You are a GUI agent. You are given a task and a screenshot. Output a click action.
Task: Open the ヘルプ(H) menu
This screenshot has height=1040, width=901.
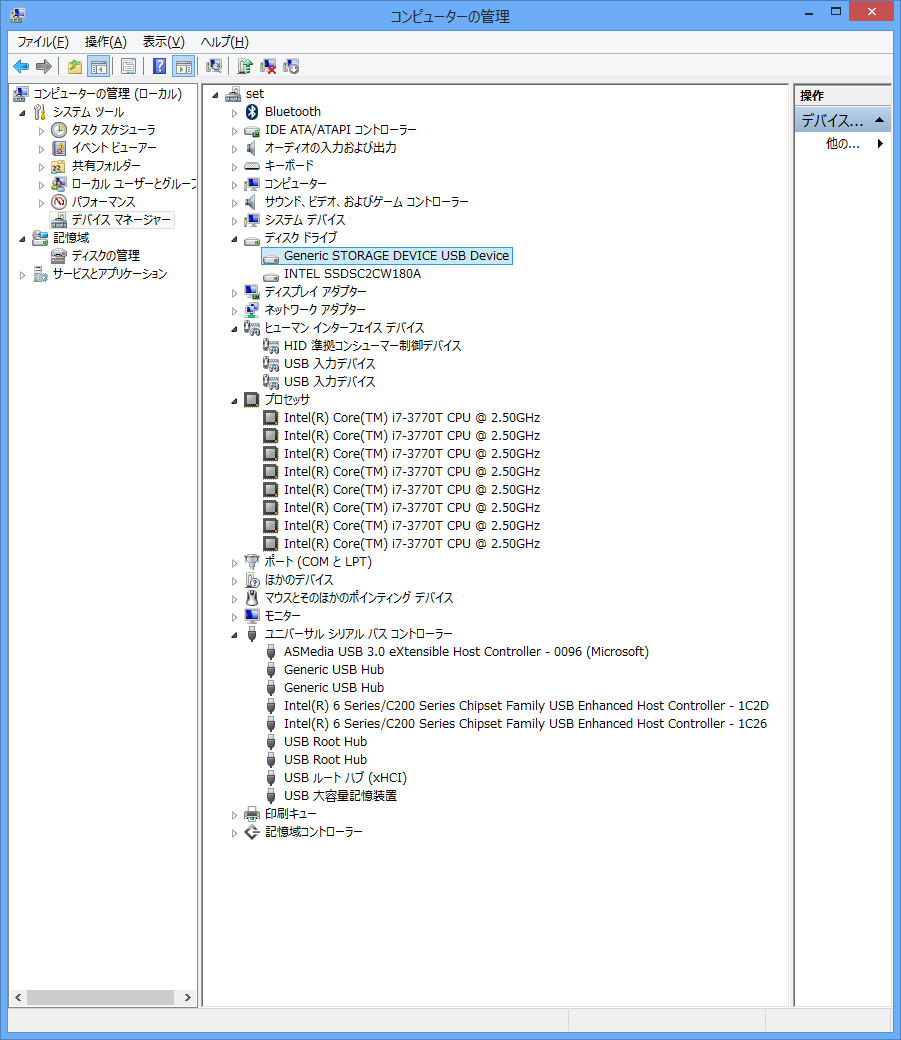(x=225, y=42)
